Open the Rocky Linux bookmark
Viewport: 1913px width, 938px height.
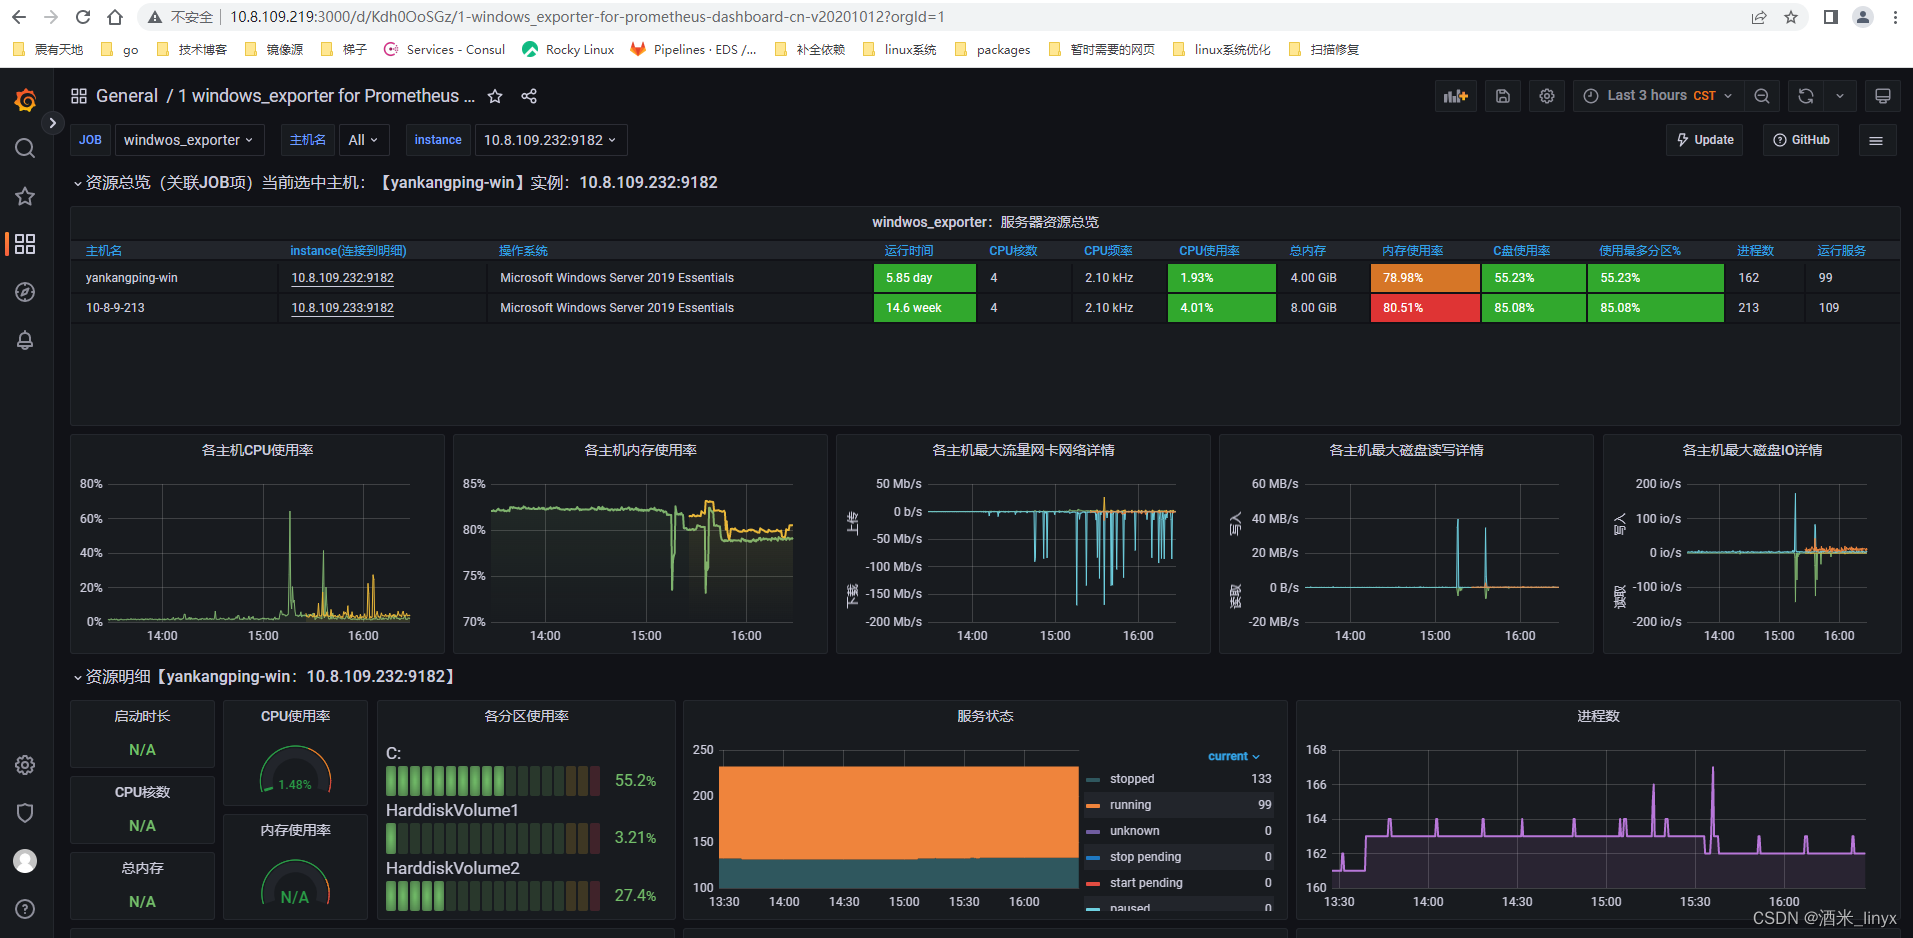(x=568, y=49)
